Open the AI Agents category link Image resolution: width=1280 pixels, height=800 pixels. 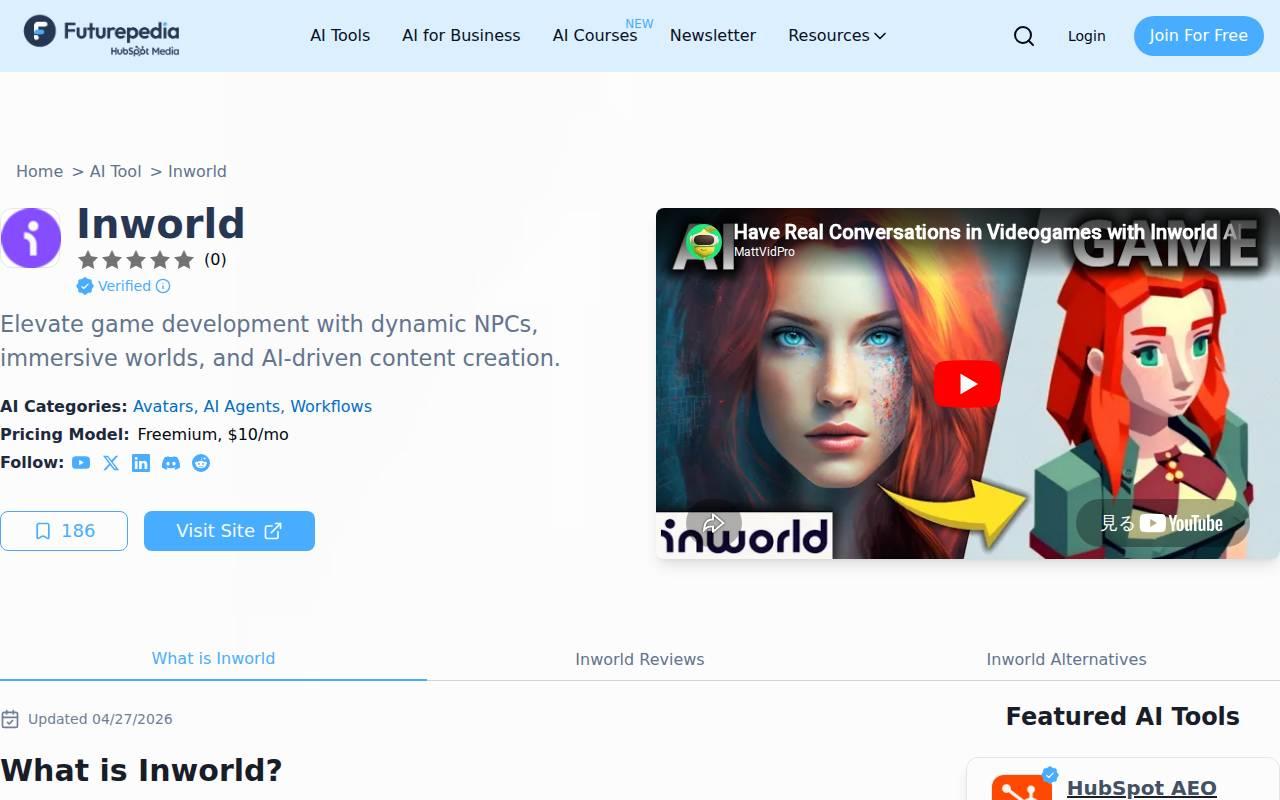[x=242, y=407]
